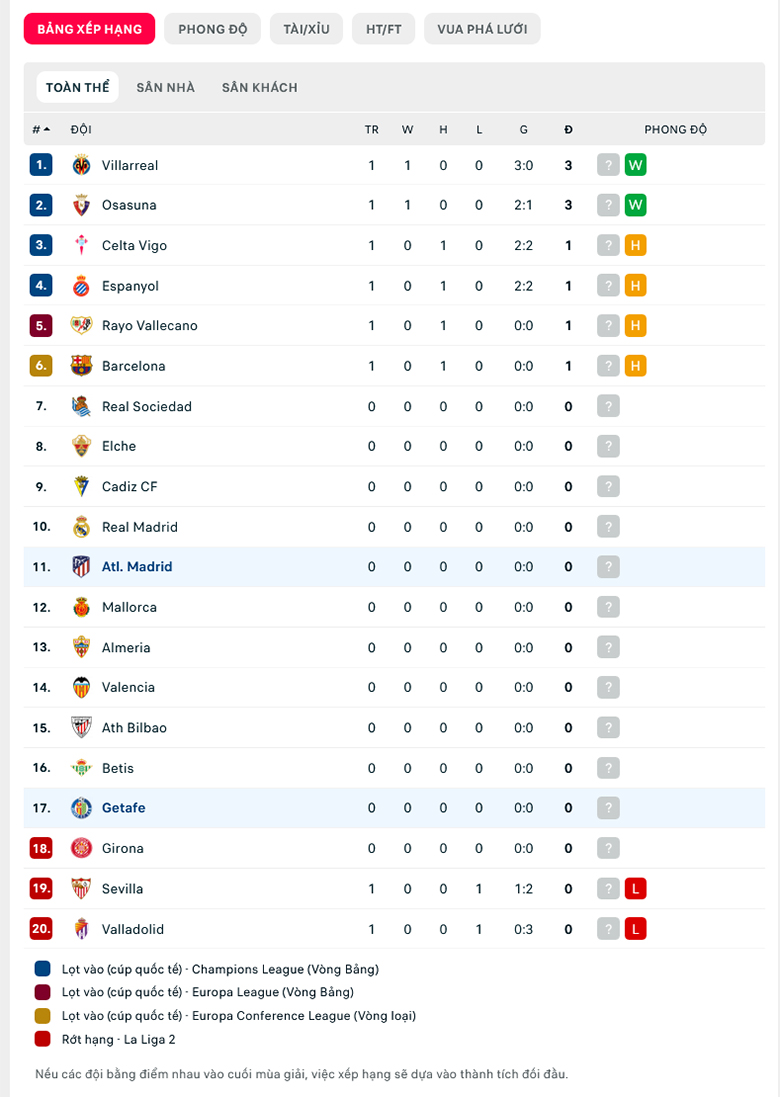780x1097 pixels.
Task: Click Sevilla's red L form badge
Action: click(x=635, y=889)
